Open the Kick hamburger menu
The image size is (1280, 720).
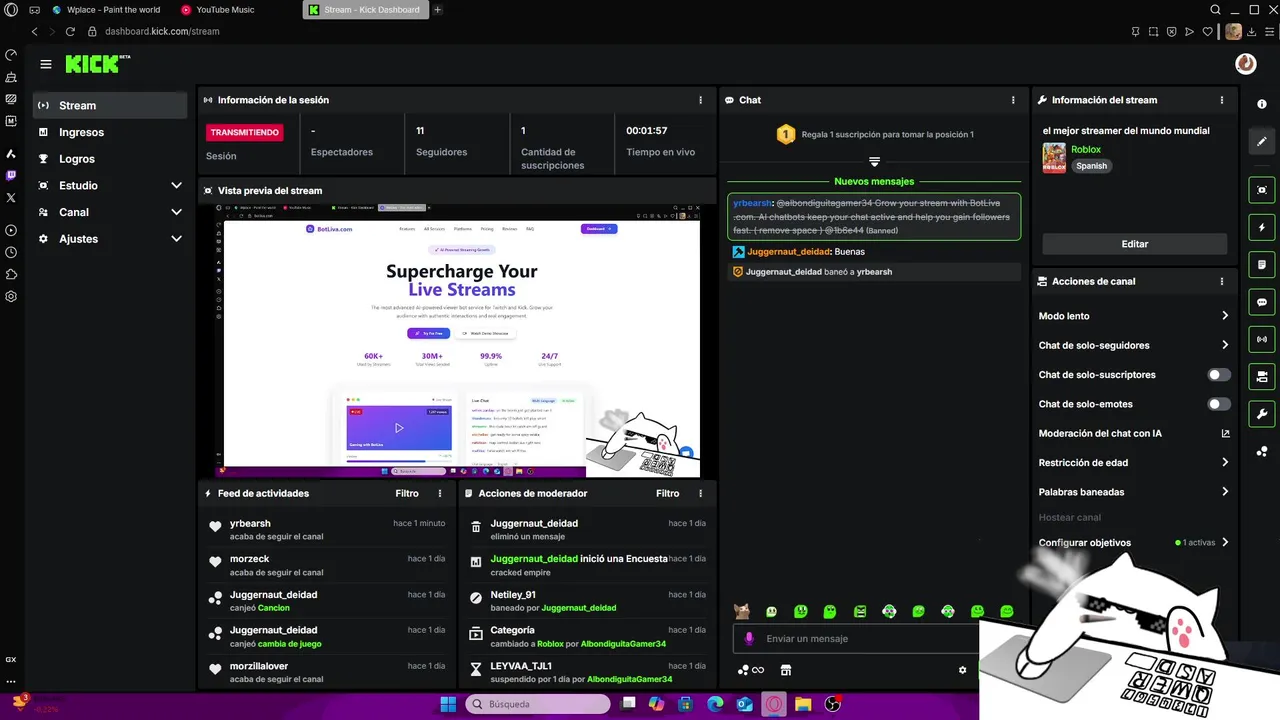click(45, 64)
